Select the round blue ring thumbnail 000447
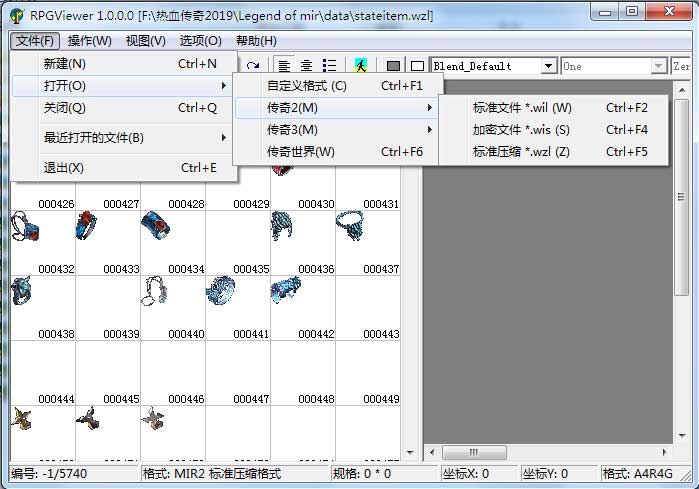The height and width of the screenshot is (489, 699). click(221, 291)
